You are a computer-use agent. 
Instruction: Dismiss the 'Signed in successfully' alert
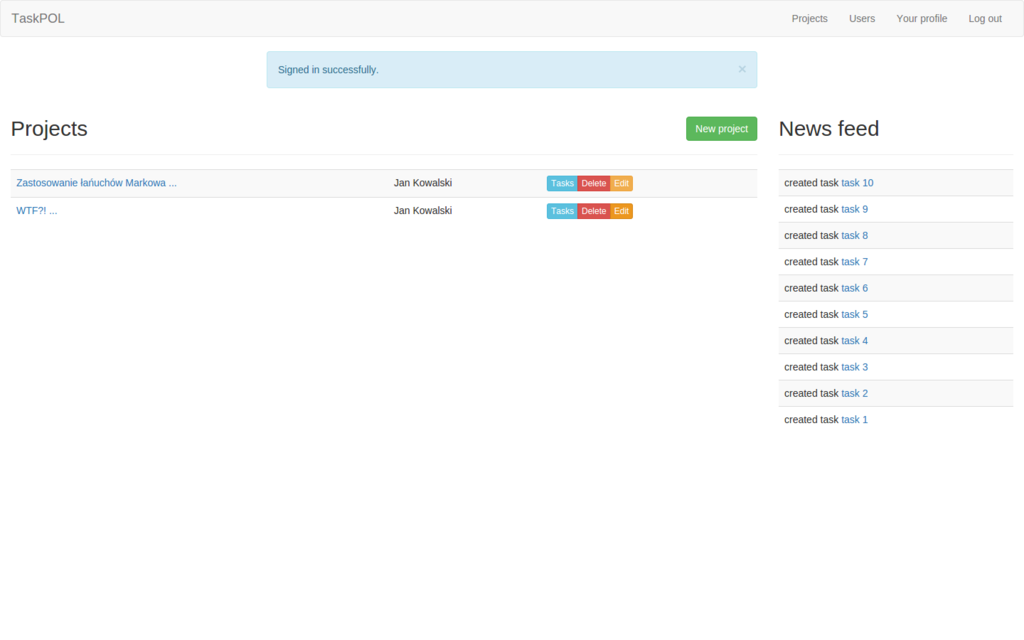click(x=742, y=69)
